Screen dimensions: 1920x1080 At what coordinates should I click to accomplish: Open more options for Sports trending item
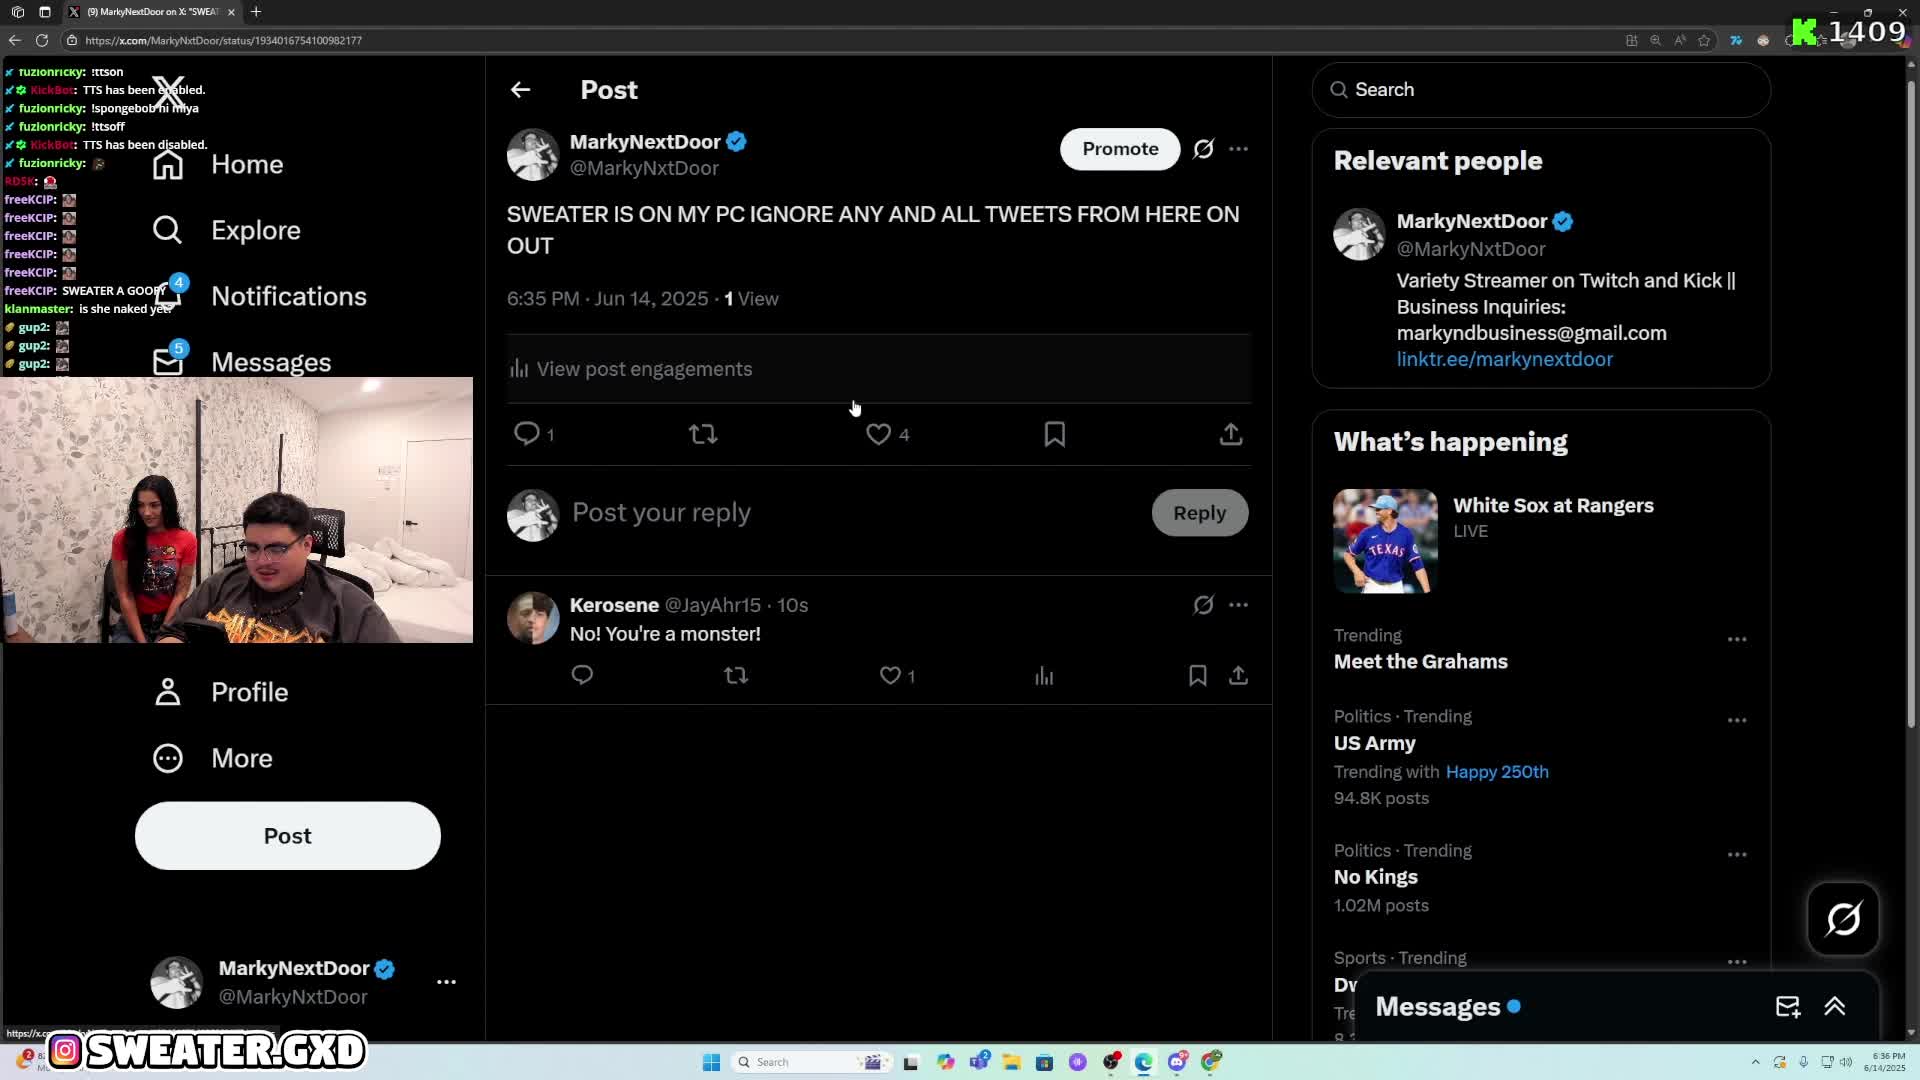coord(1737,962)
